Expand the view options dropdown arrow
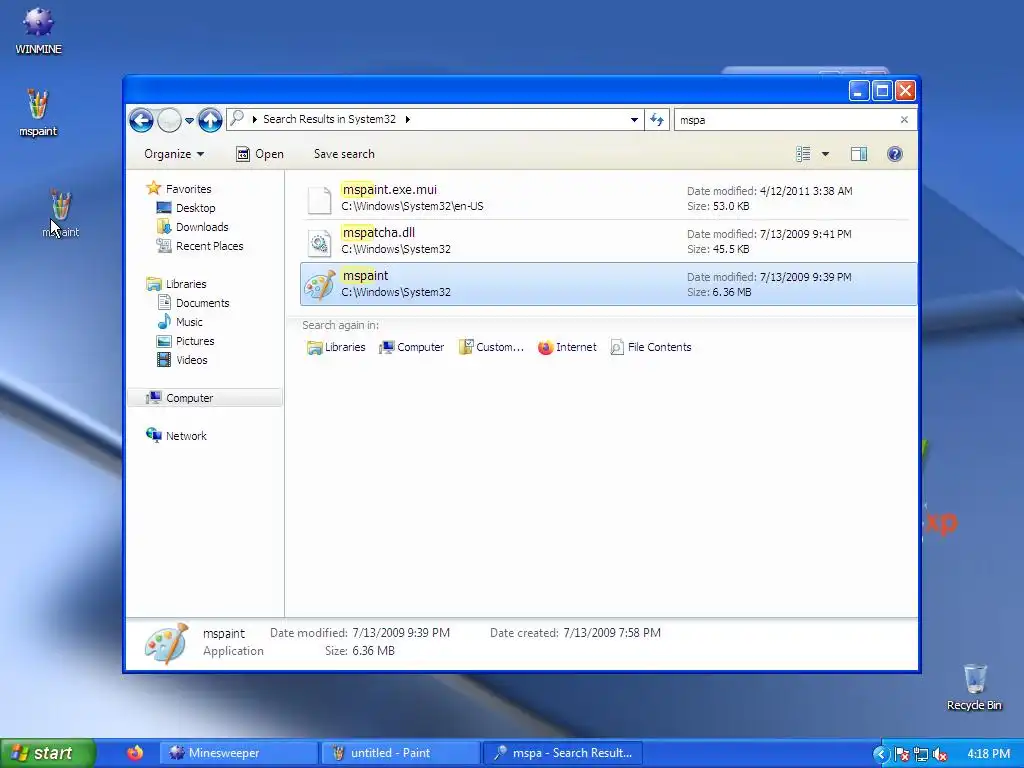 [x=825, y=154]
